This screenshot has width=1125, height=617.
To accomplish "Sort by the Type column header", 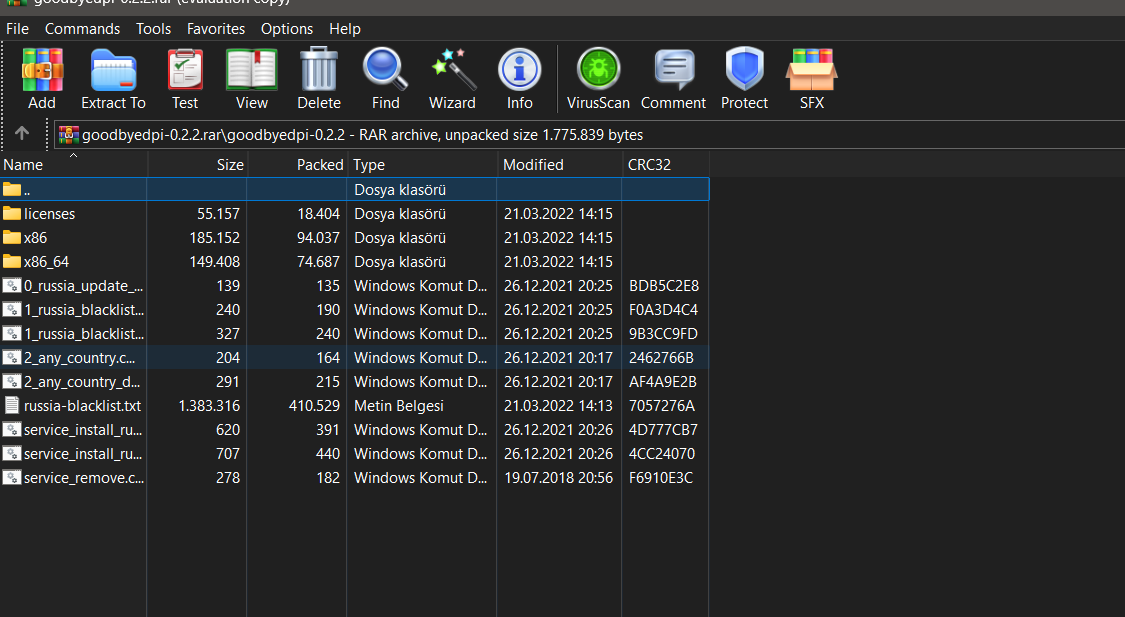I will point(423,164).
